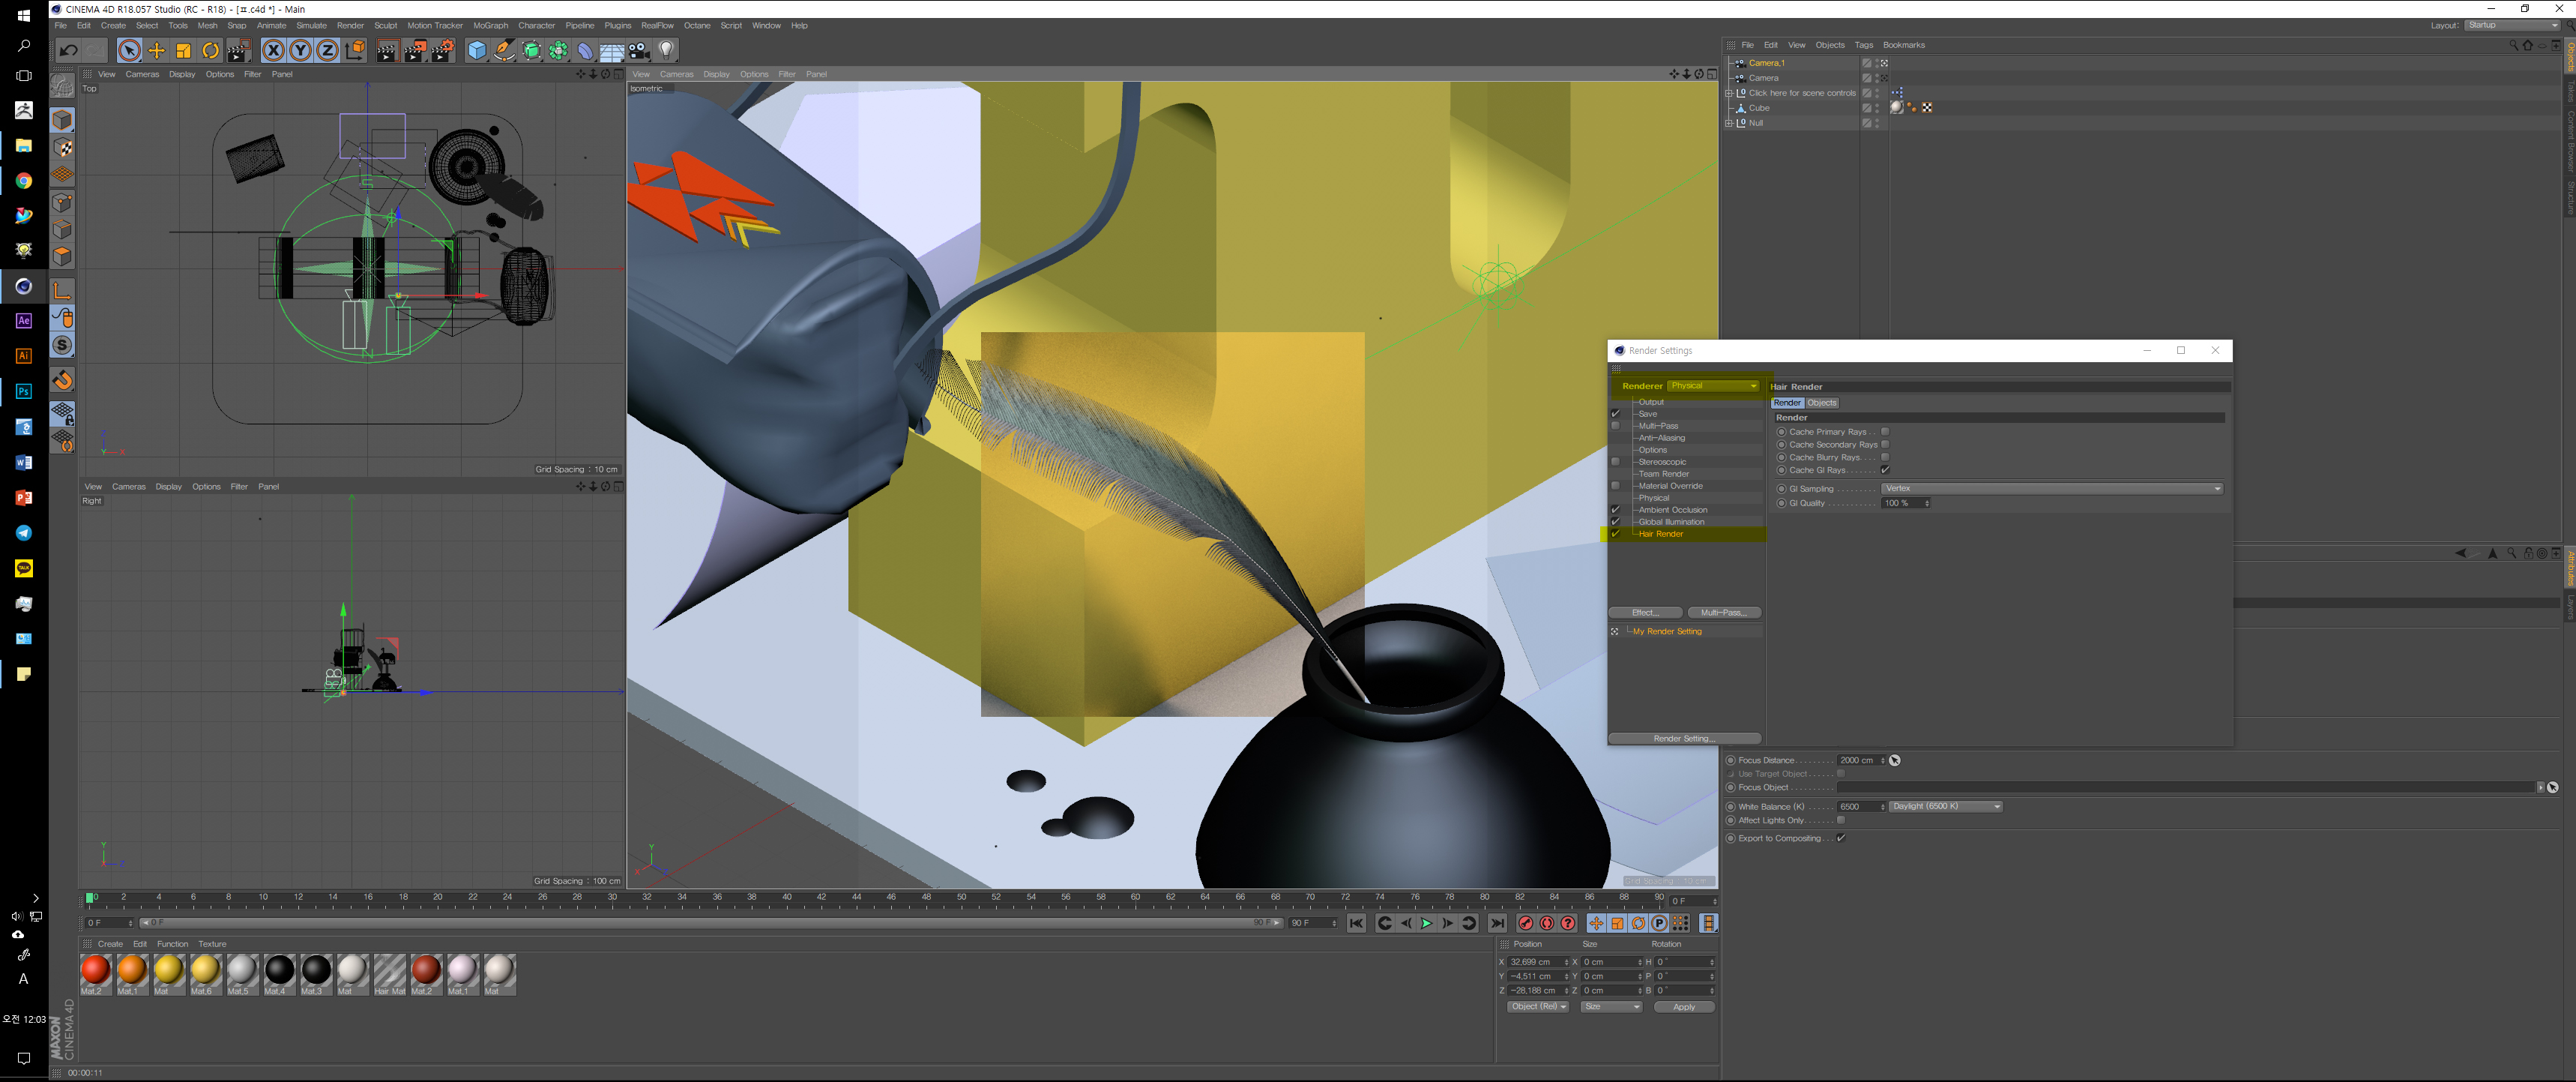Activate the Rotate tool in the top toolbar
This screenshot has height=1082, width=2576.
coord(211,50)
